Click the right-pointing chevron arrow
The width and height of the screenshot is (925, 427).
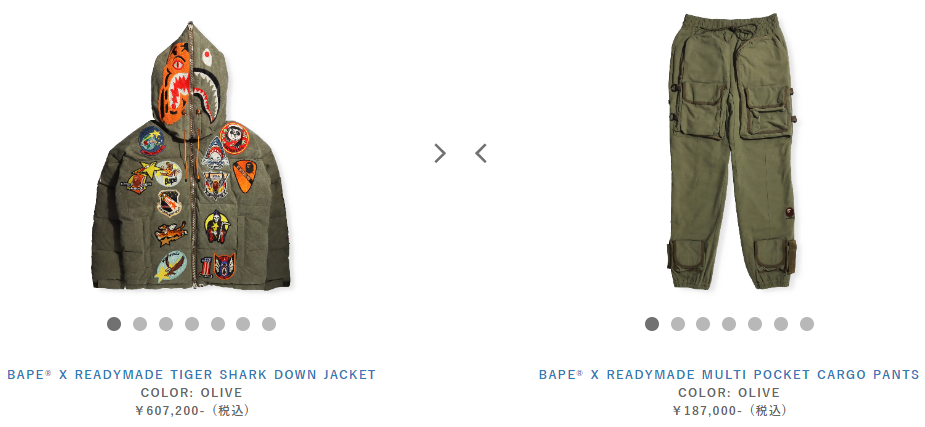440,153
